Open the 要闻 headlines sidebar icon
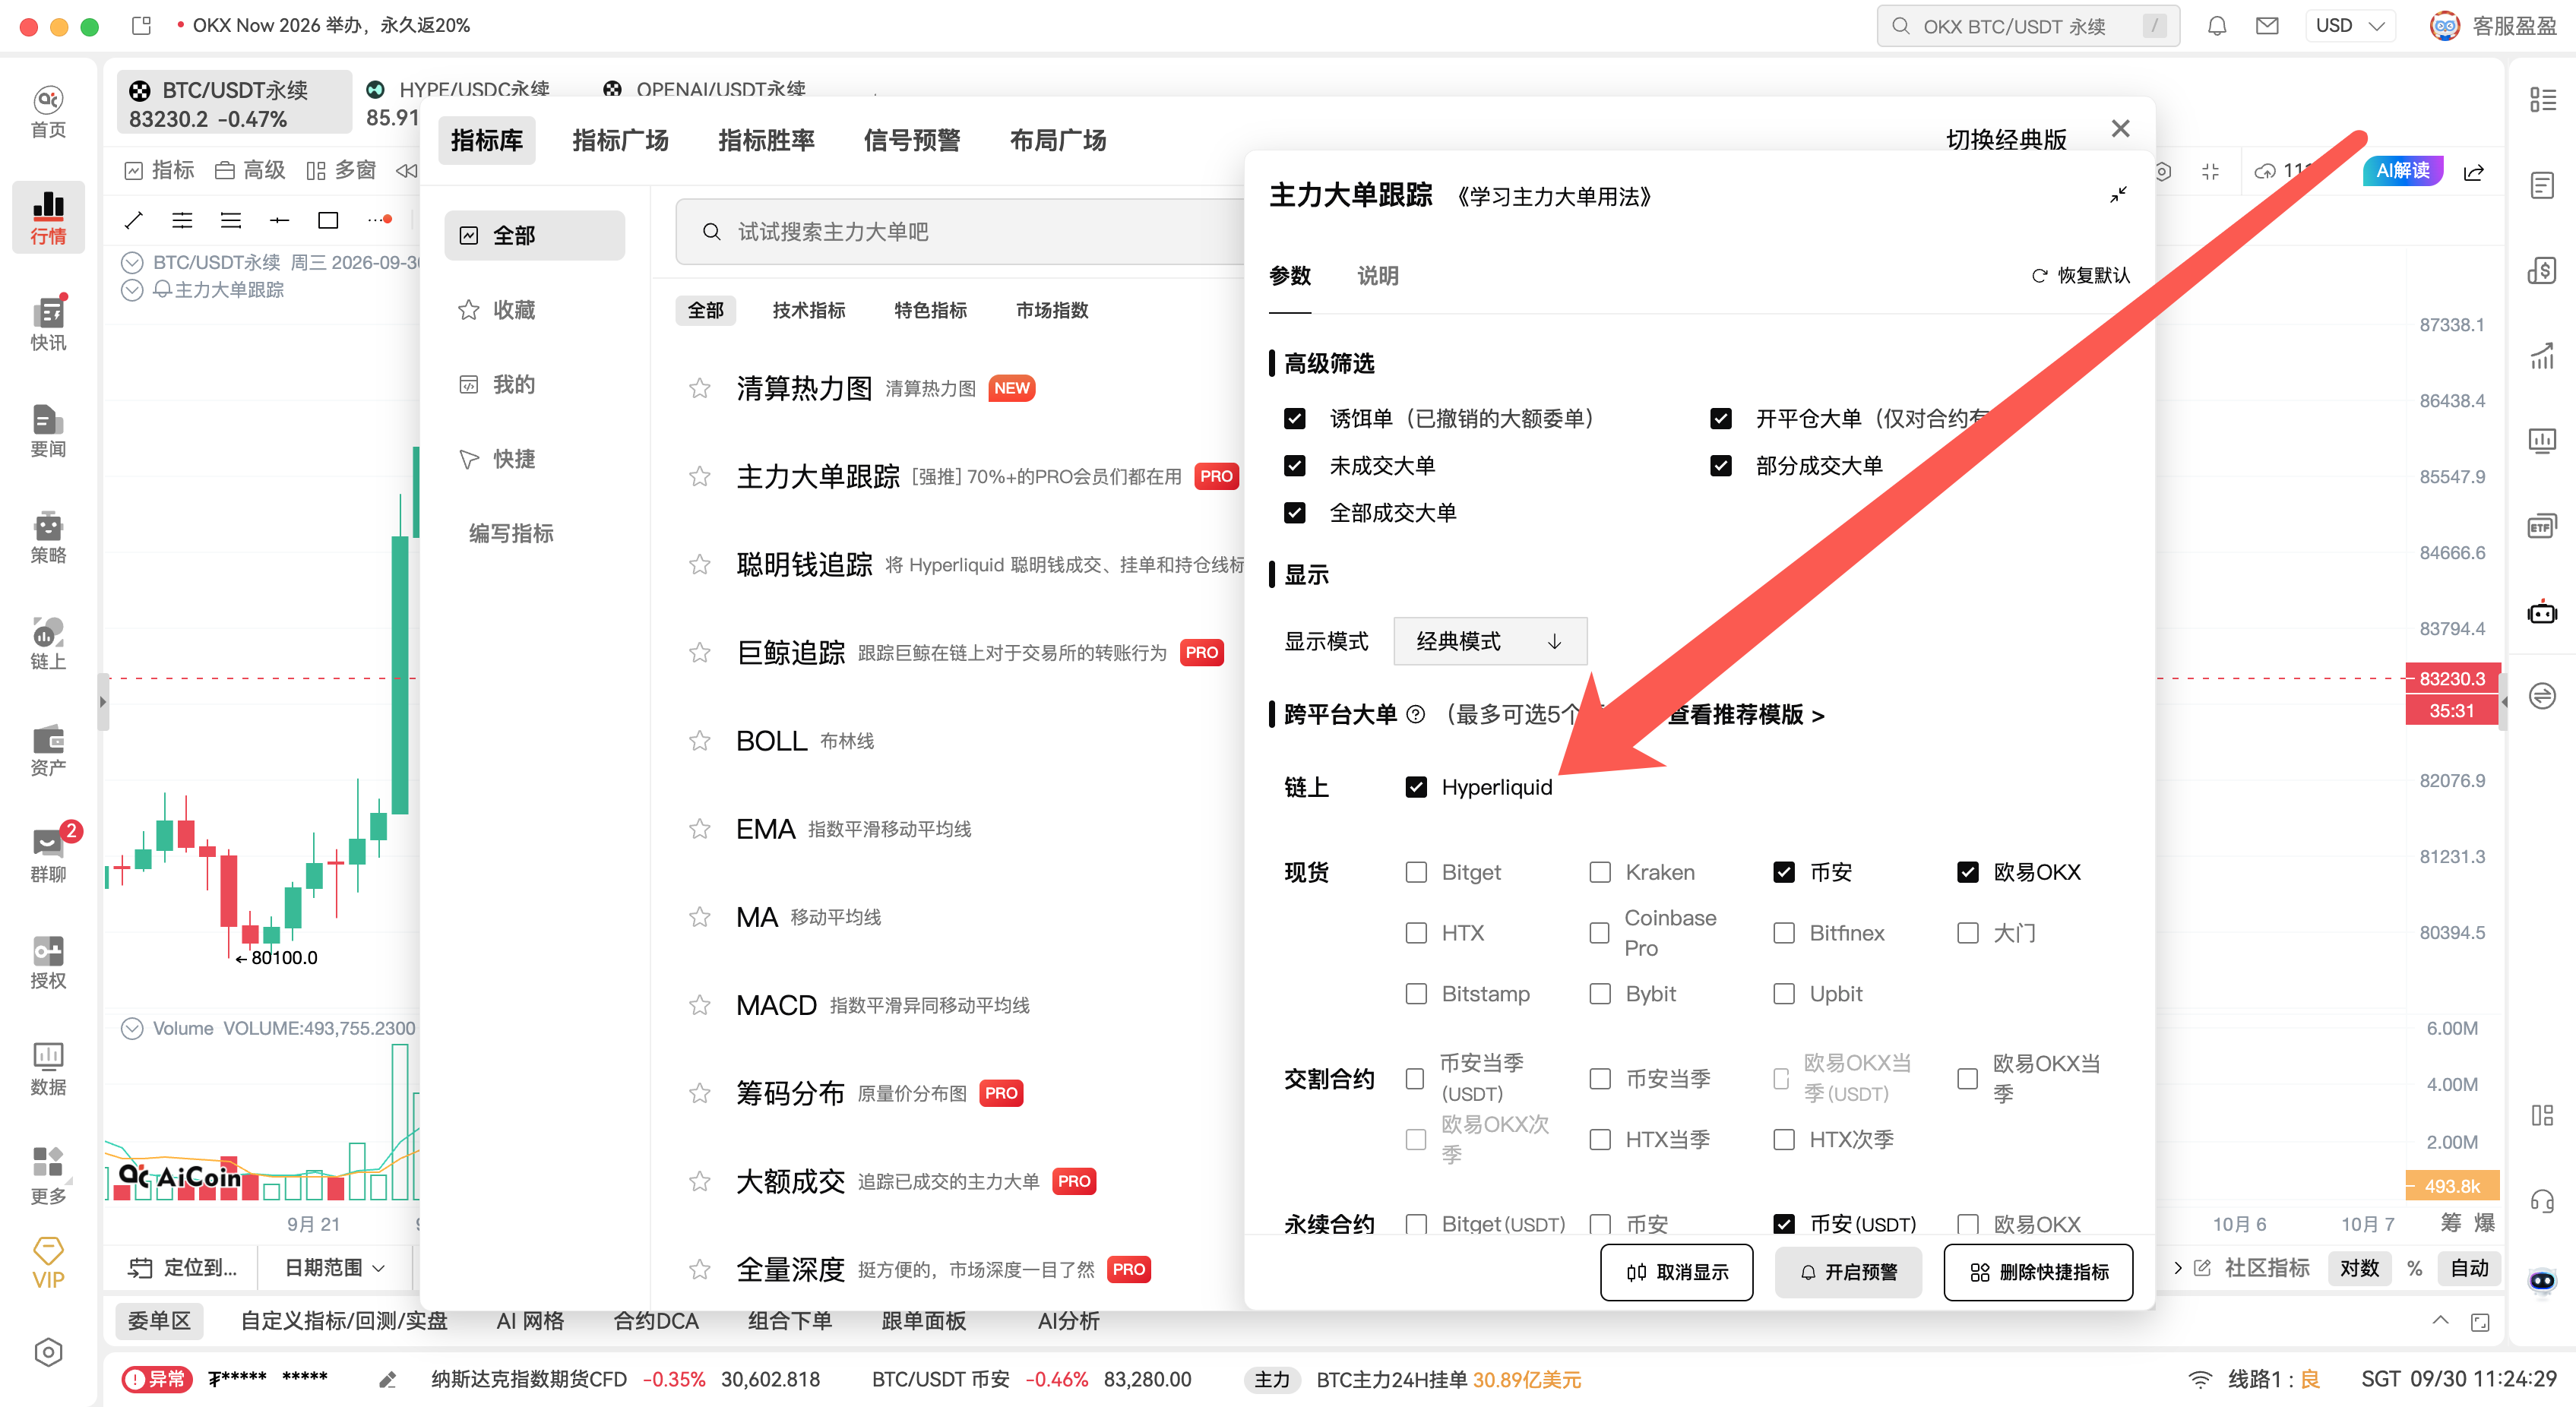The height and width of the screenshot is (1407, 2576). click(48, 430)
